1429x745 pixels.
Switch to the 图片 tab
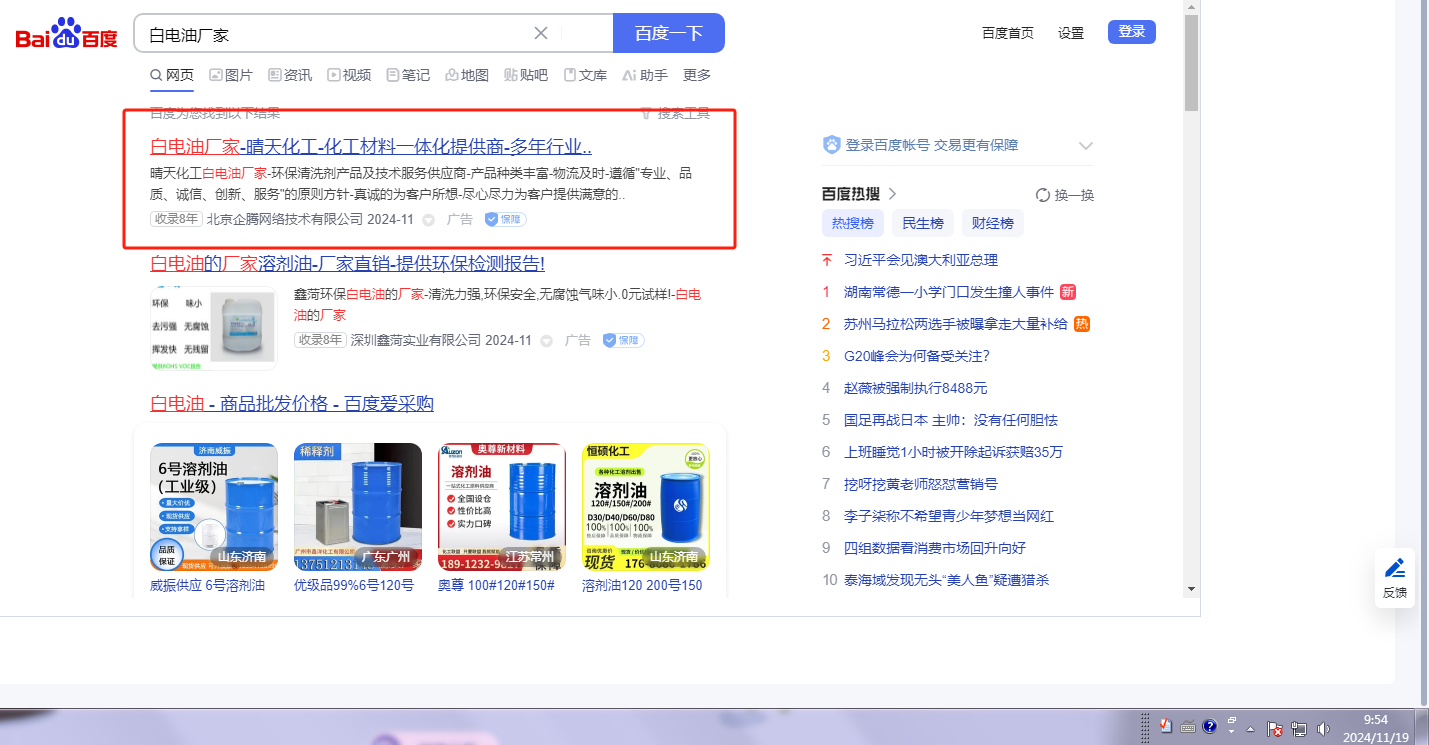(x=231, y=75)
